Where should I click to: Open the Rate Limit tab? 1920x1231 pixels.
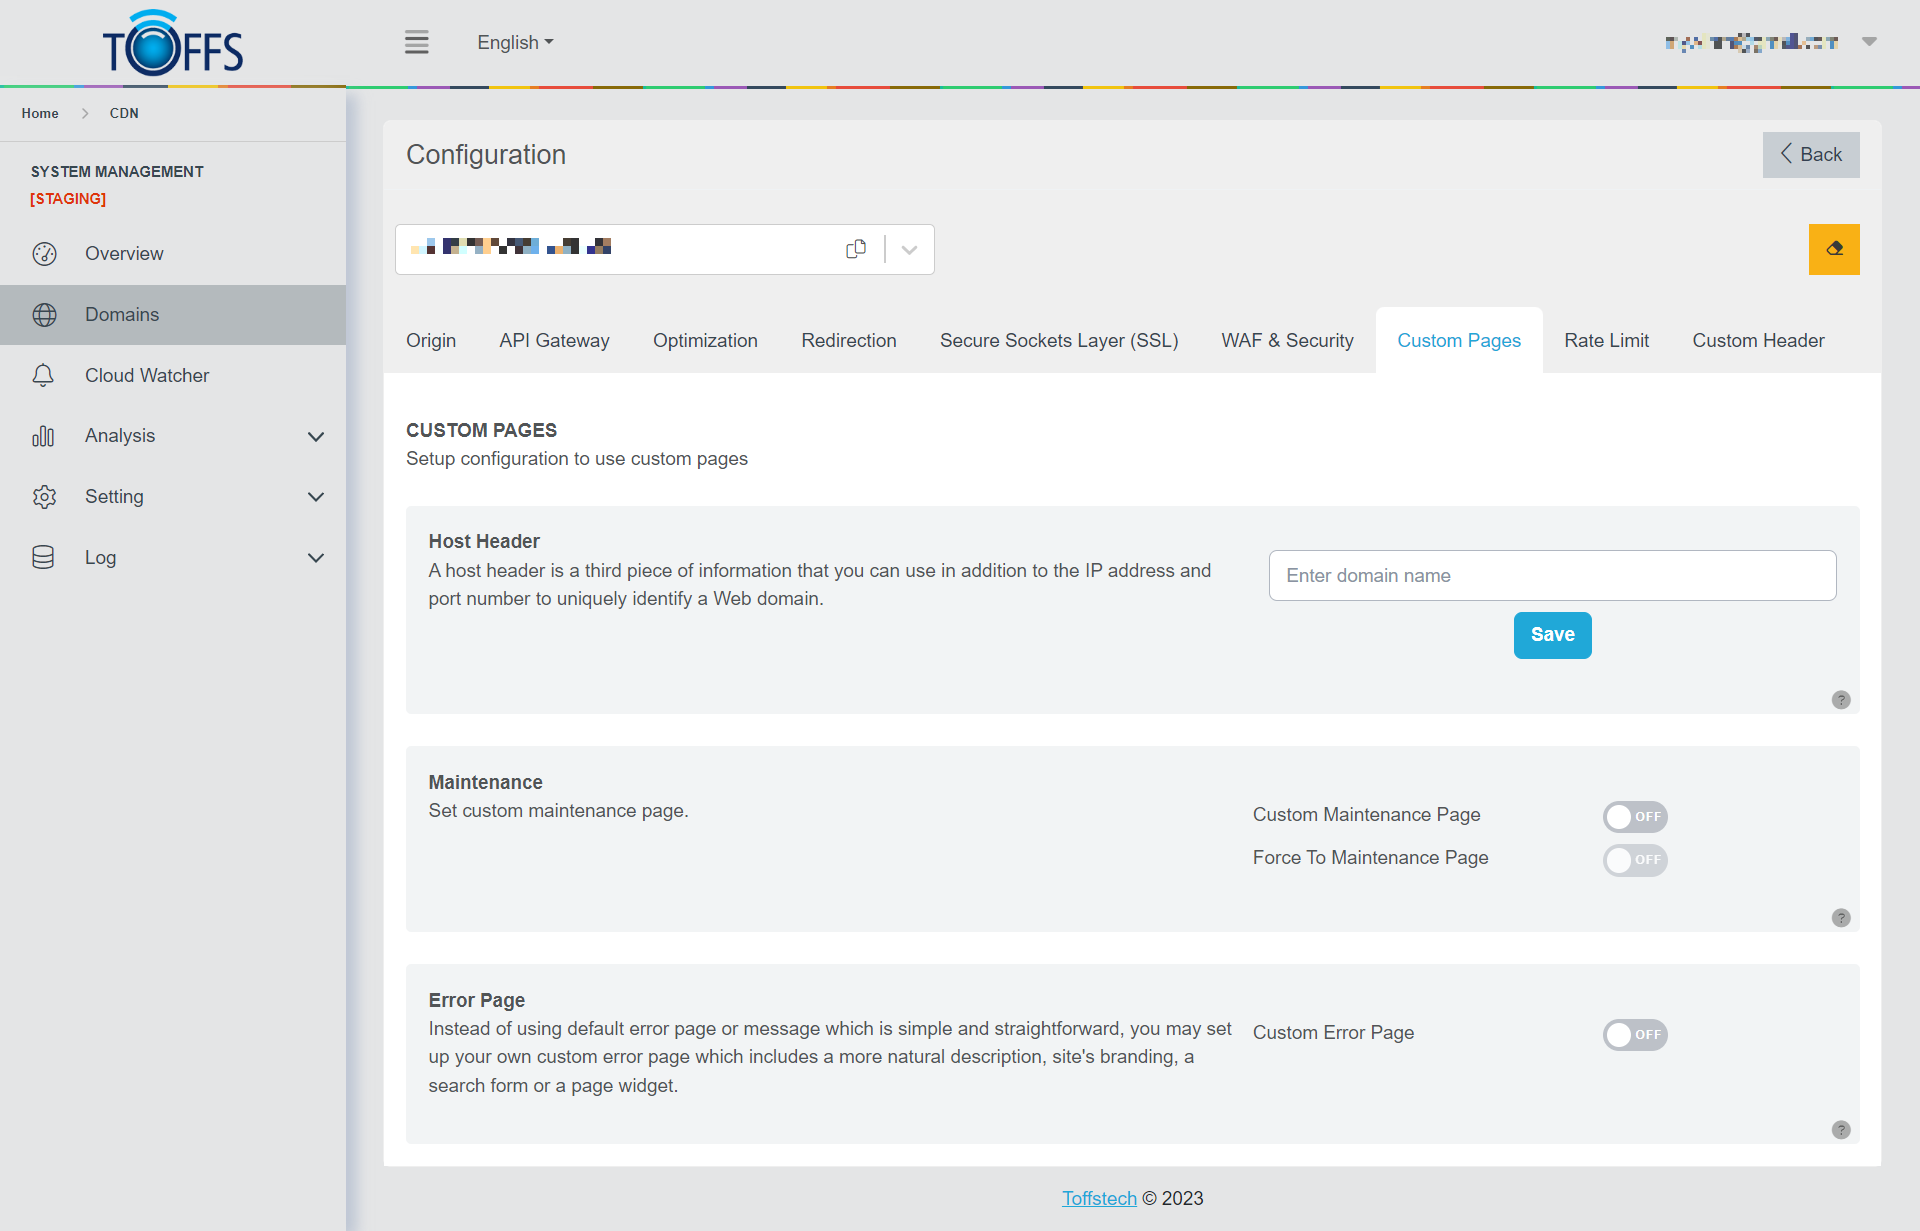(1606, 341)
